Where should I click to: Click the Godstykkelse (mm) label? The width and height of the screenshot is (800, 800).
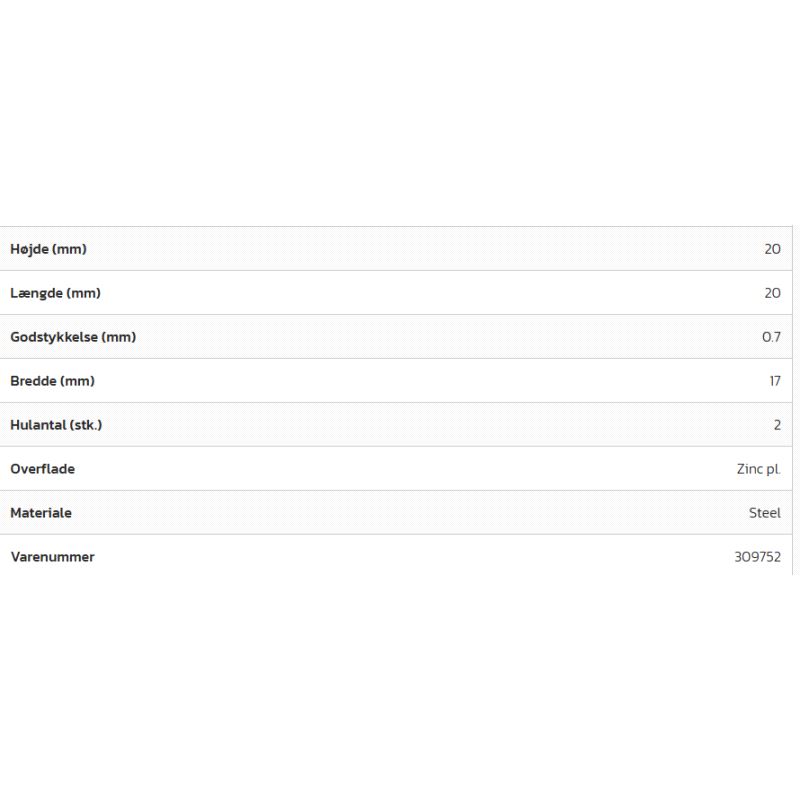pos(73,337)
